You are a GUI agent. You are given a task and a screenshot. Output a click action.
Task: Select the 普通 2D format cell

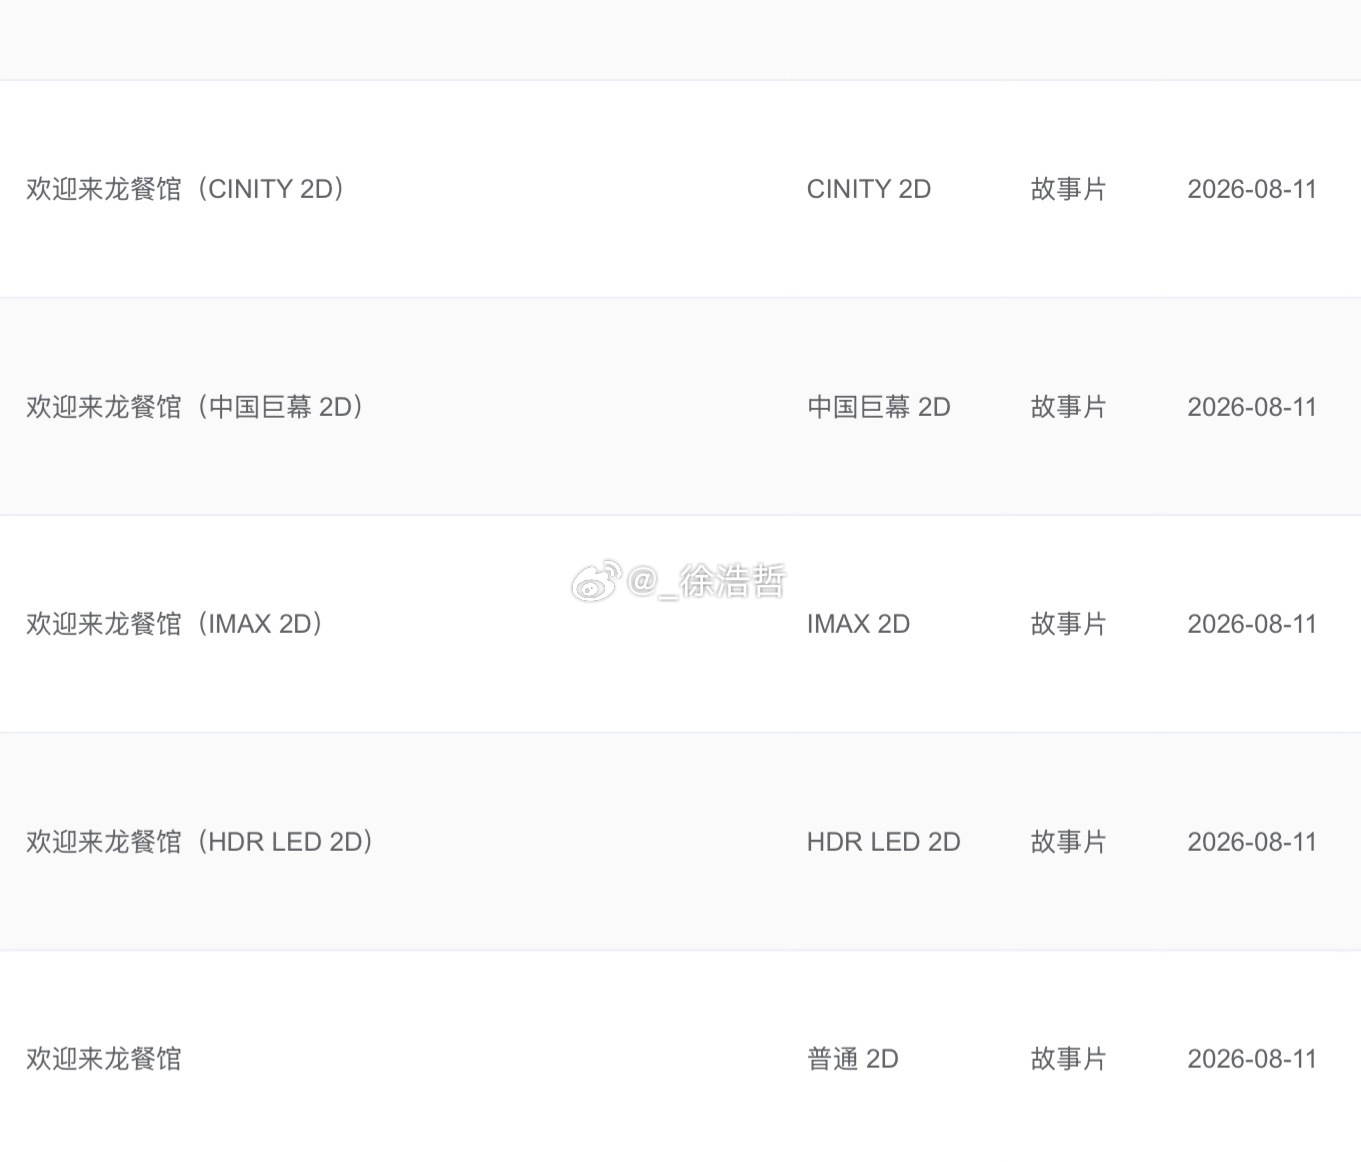853,1059
